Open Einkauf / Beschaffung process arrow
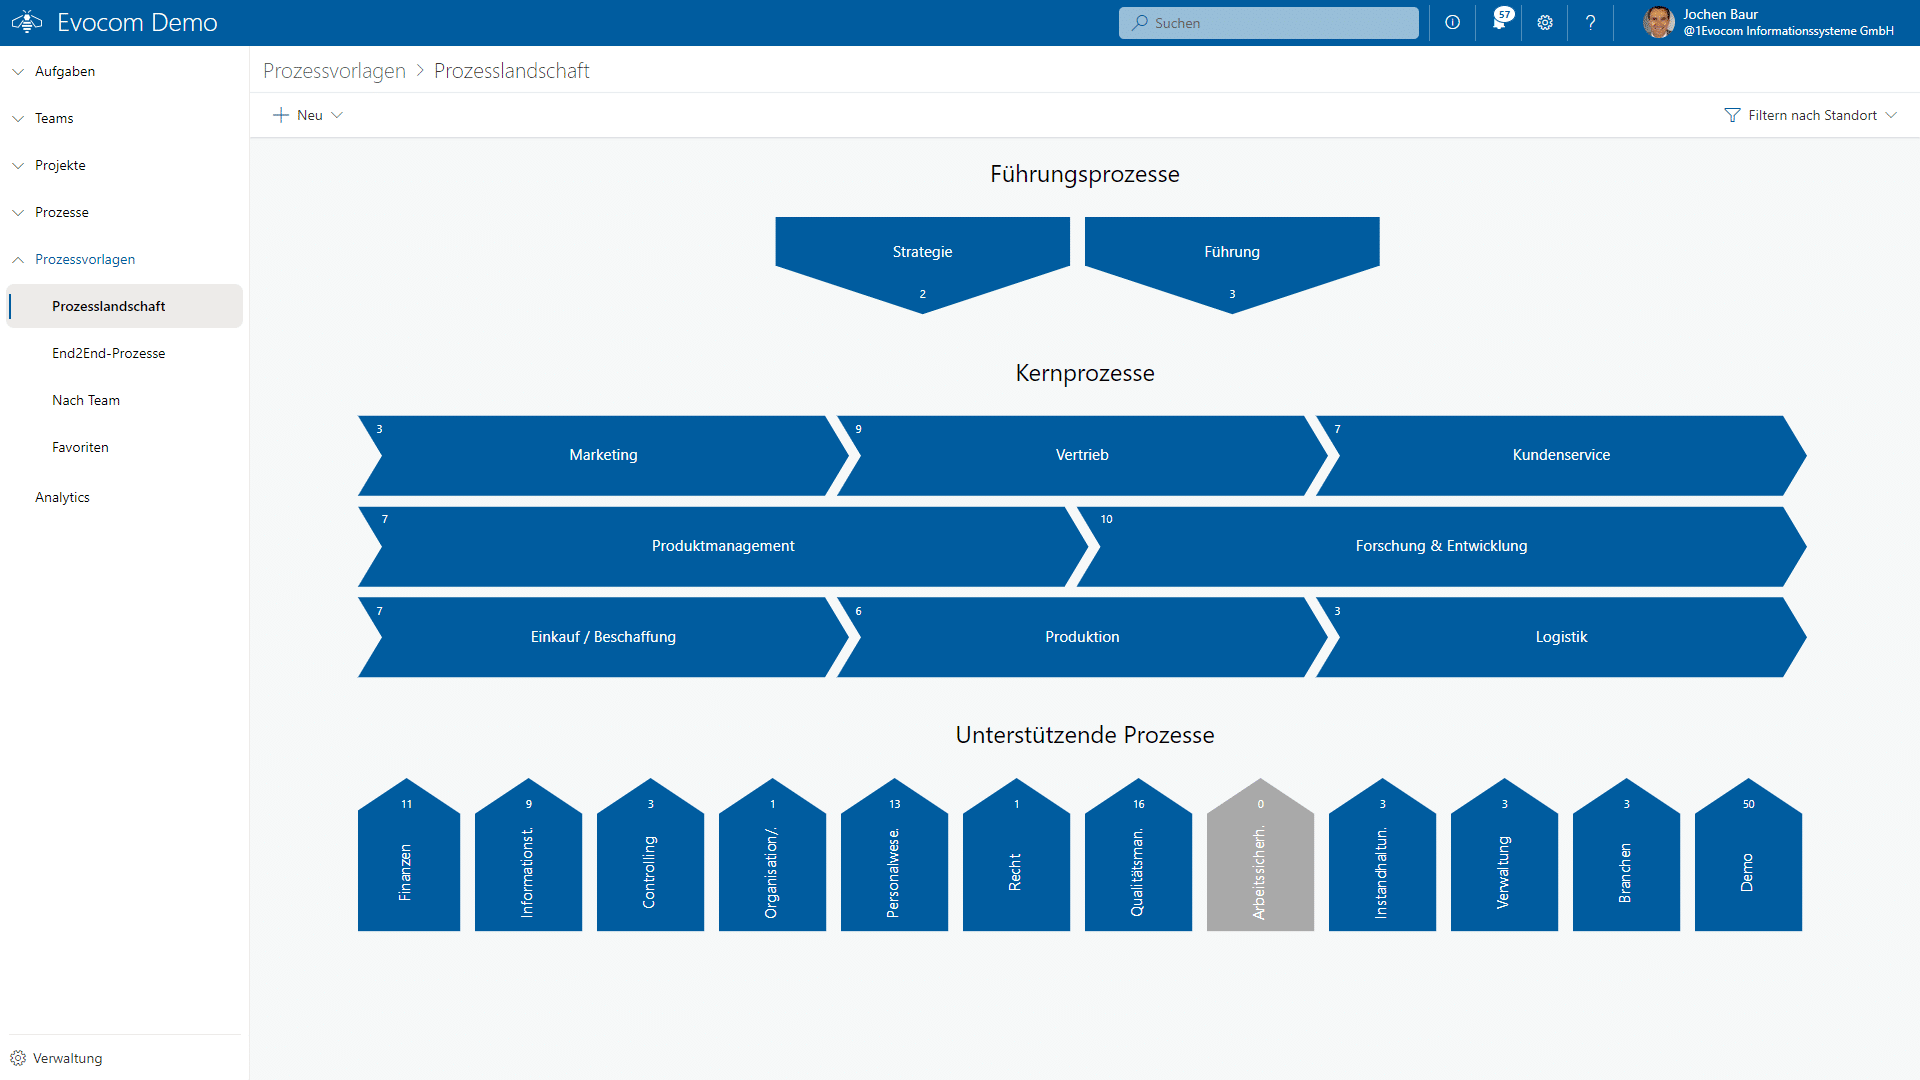Image resolution: width=1920 pixels, height=1080 pixels. pyautogui.click(x=603, y=637)
